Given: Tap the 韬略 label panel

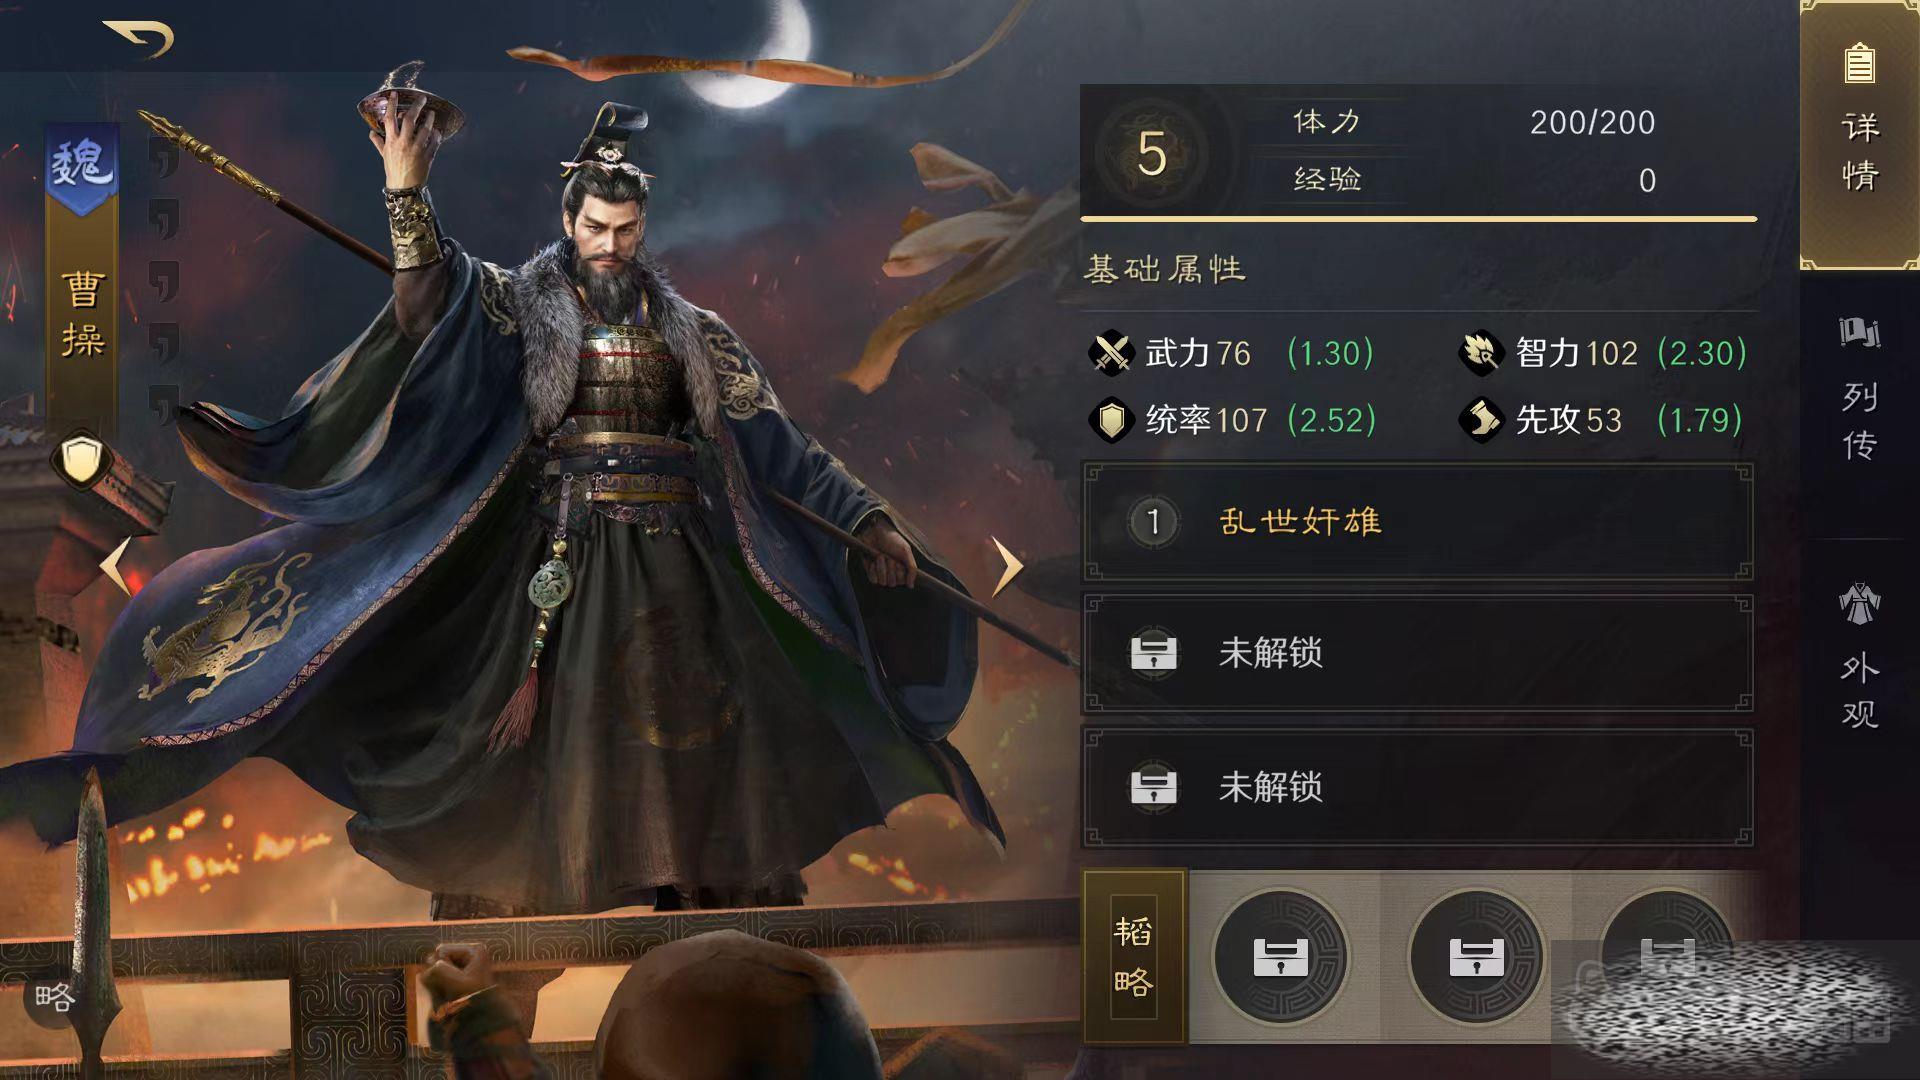Looking at the screenshot, I should (x=1134, y=956).
